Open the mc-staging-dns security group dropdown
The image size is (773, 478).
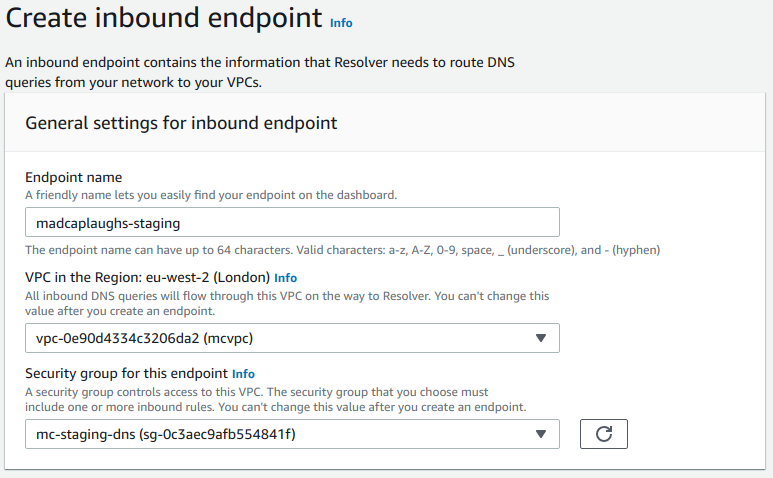point(292,434)
